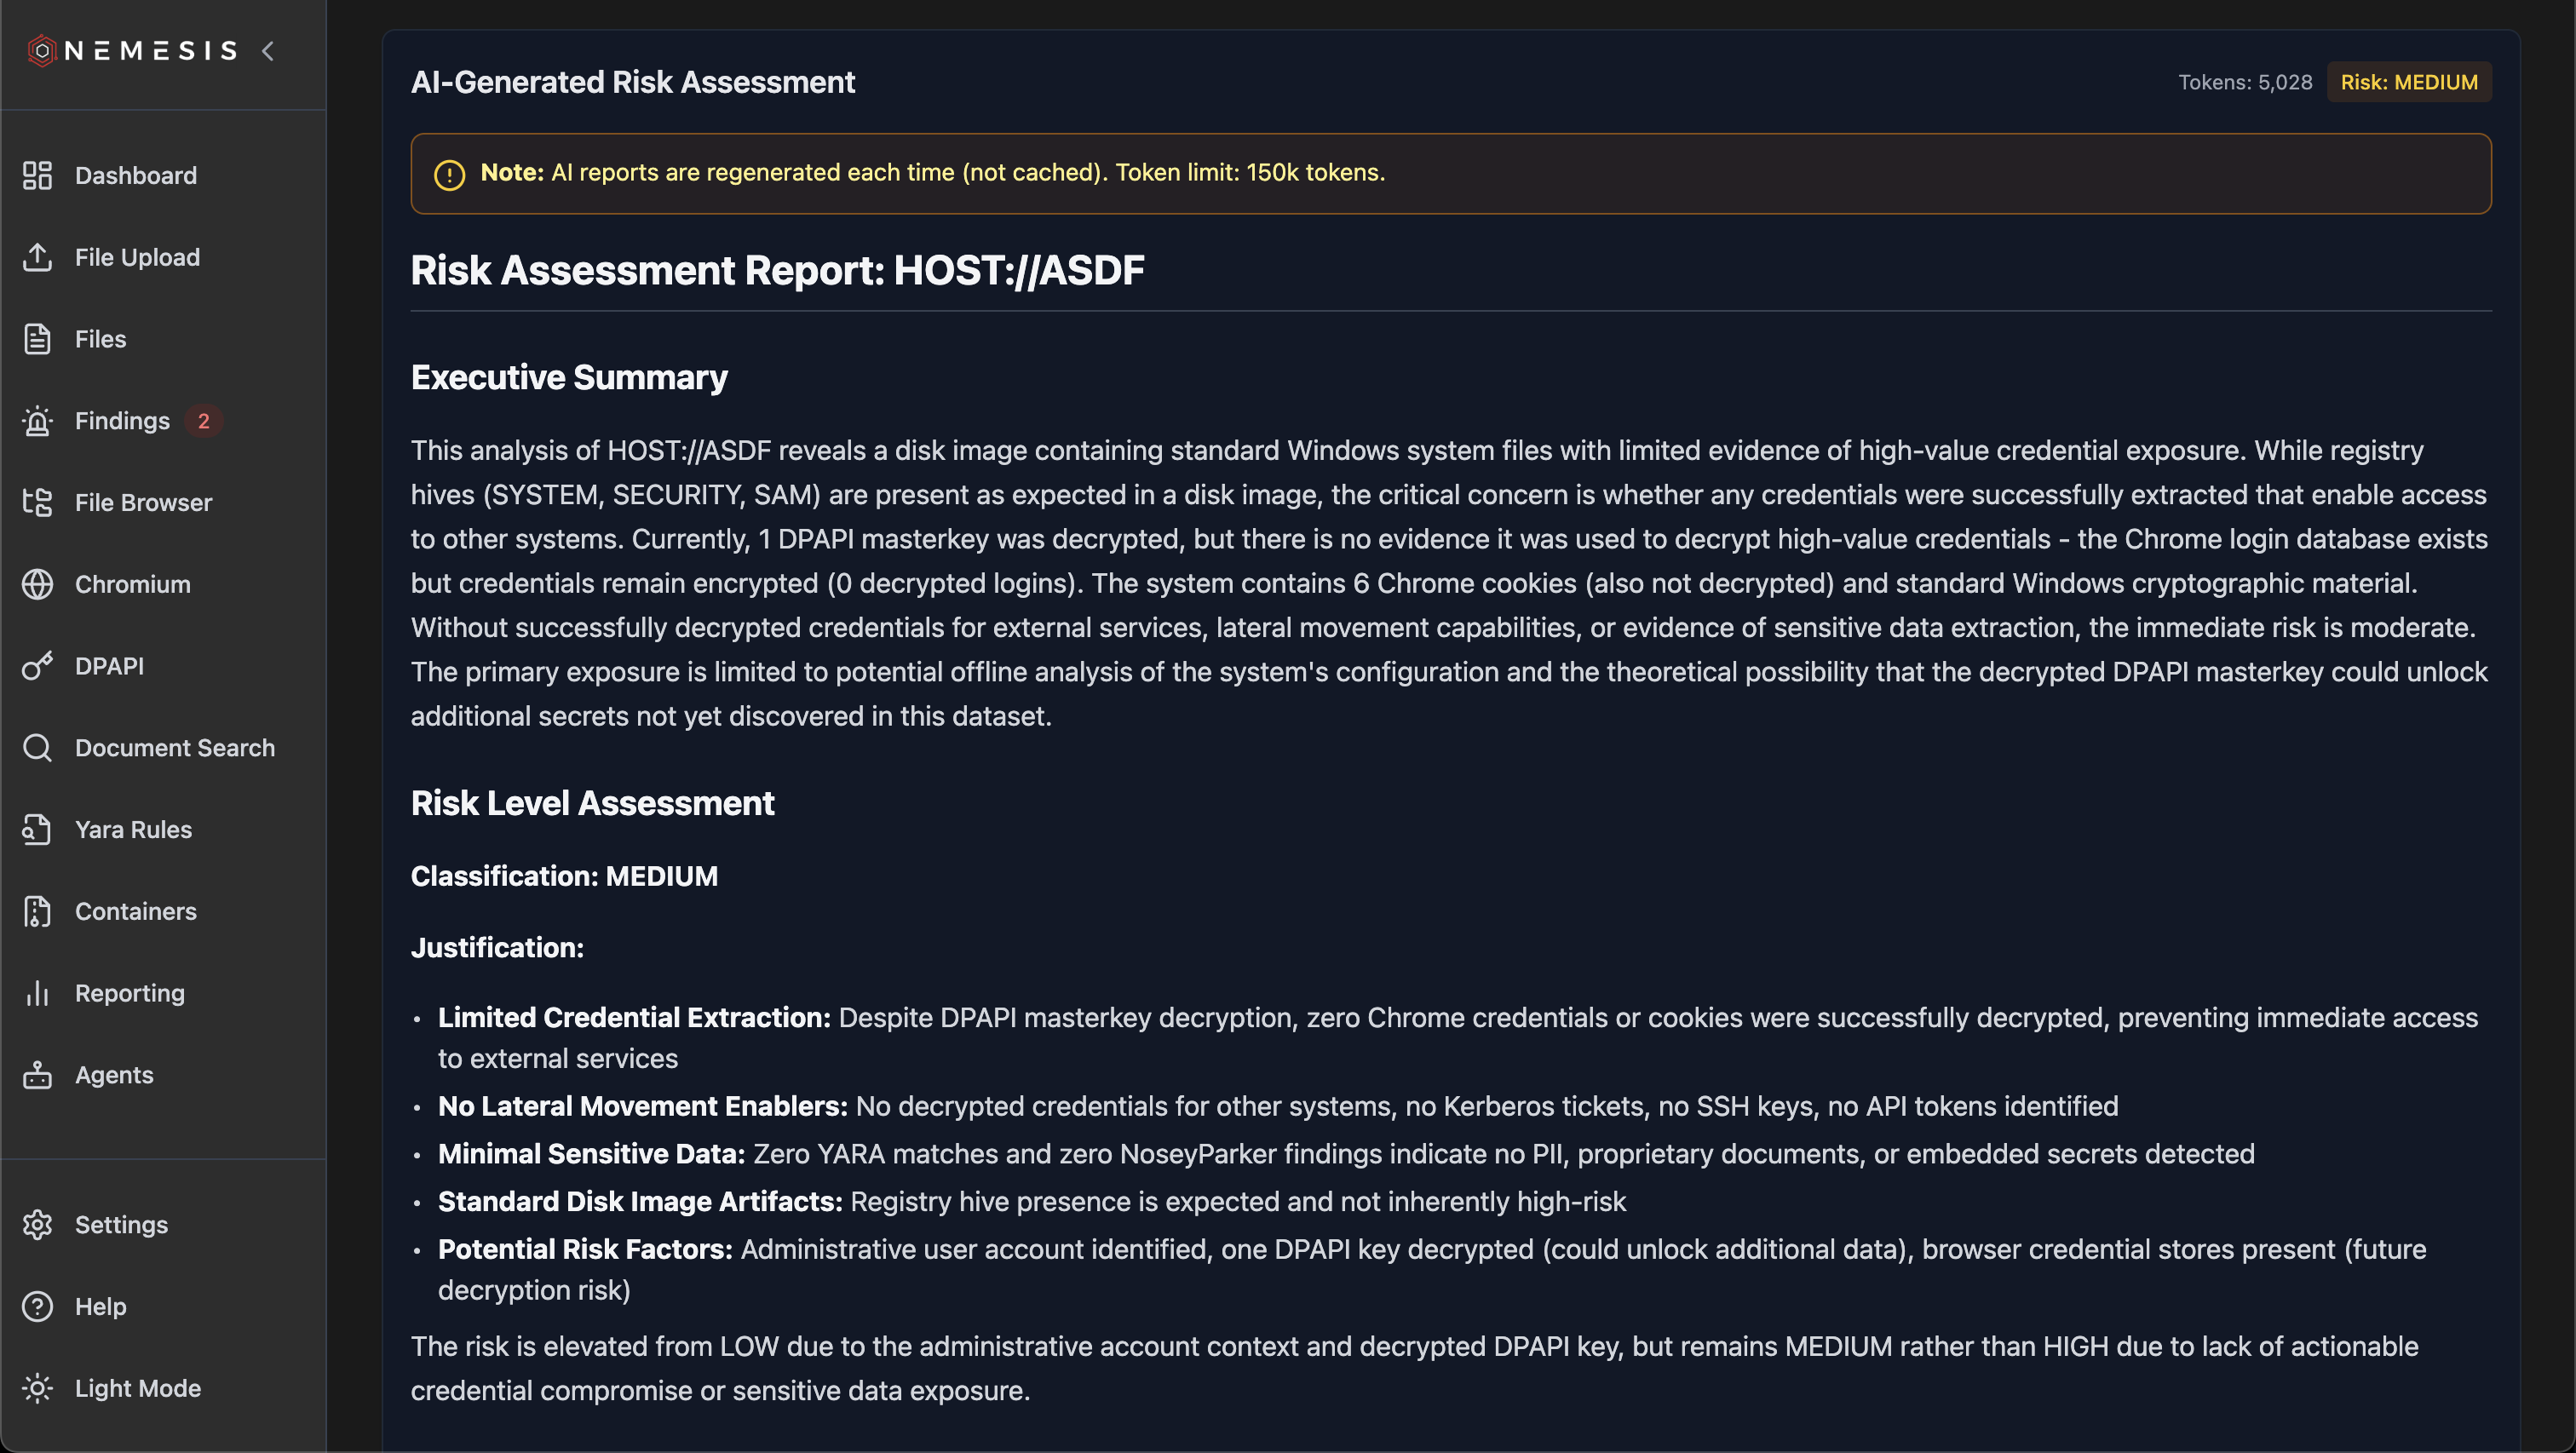
Task: Select the File Upload icon
Action: [37, 257]
